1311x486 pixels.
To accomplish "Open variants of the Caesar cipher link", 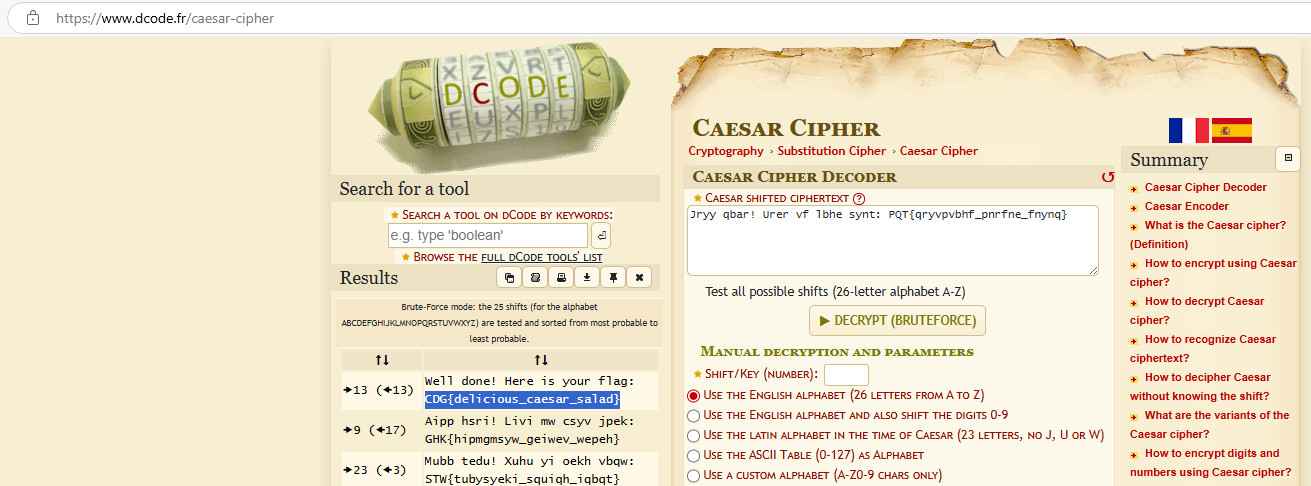I will tap(1210, 424).
